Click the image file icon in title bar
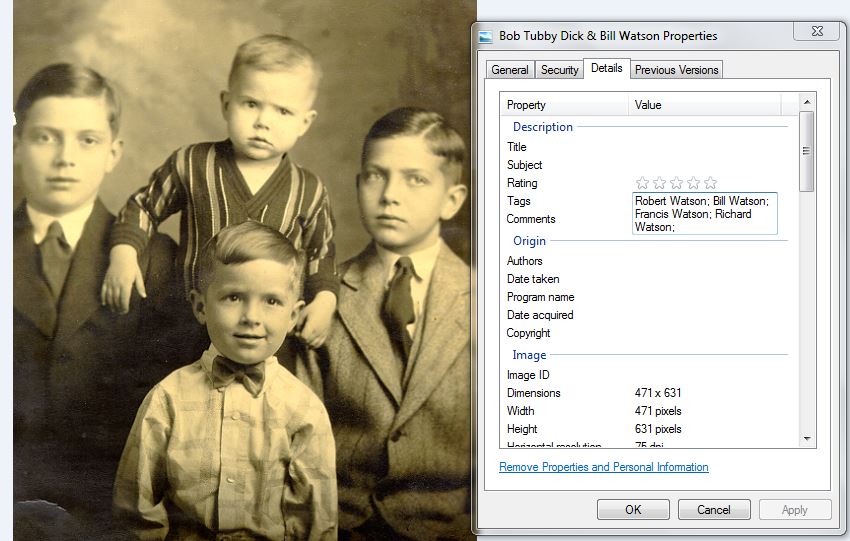Image resolution: width=850 pixels, height=541 pixels. click(487, 36)
